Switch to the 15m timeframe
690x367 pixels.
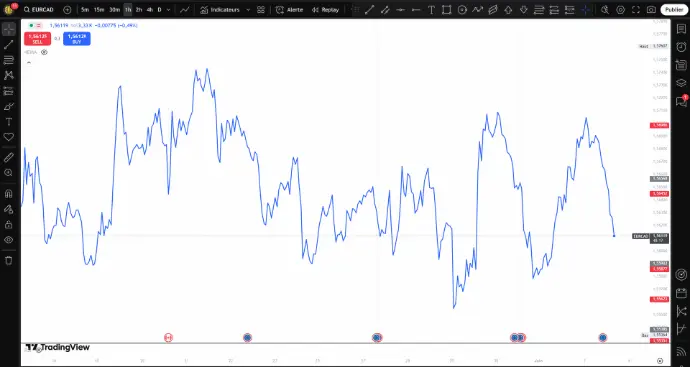[99, 10]
